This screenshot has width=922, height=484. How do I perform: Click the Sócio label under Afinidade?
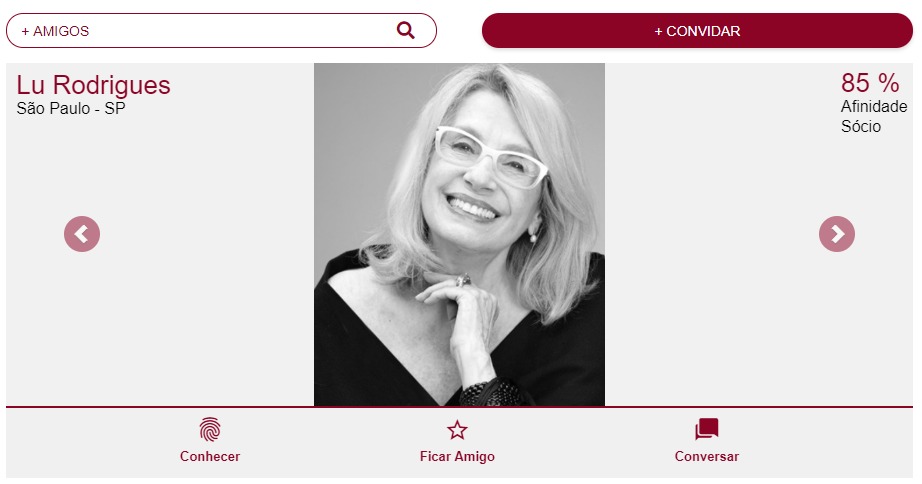point(861,126)
